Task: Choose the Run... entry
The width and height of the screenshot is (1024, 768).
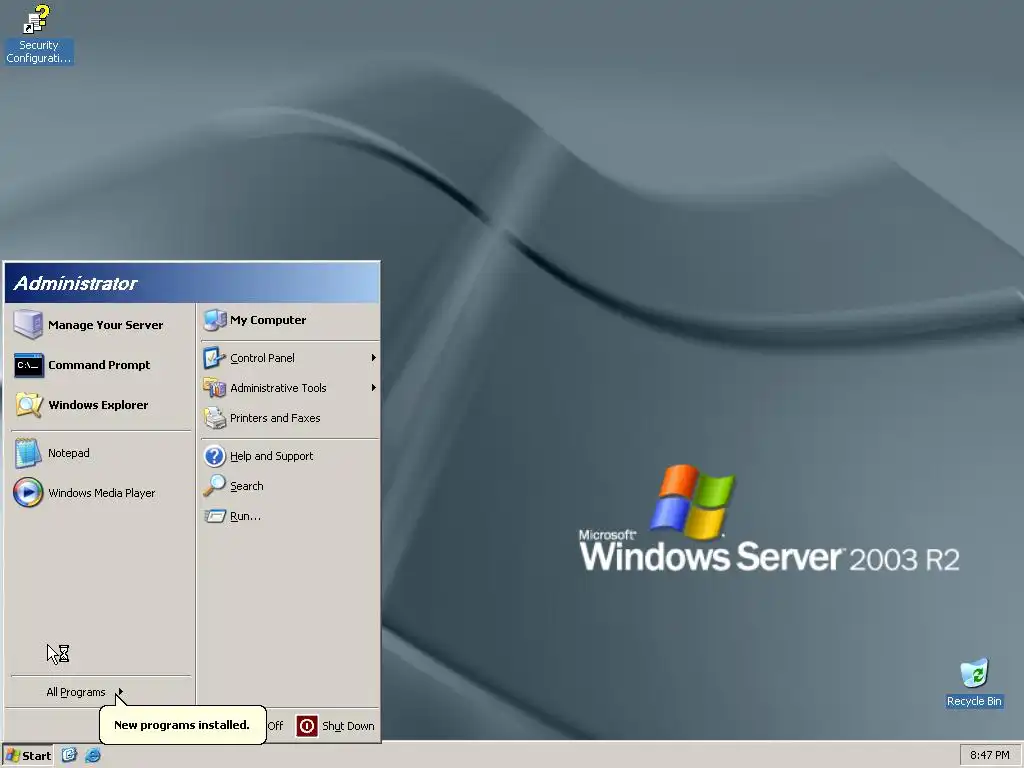Action: click(290, 516)
